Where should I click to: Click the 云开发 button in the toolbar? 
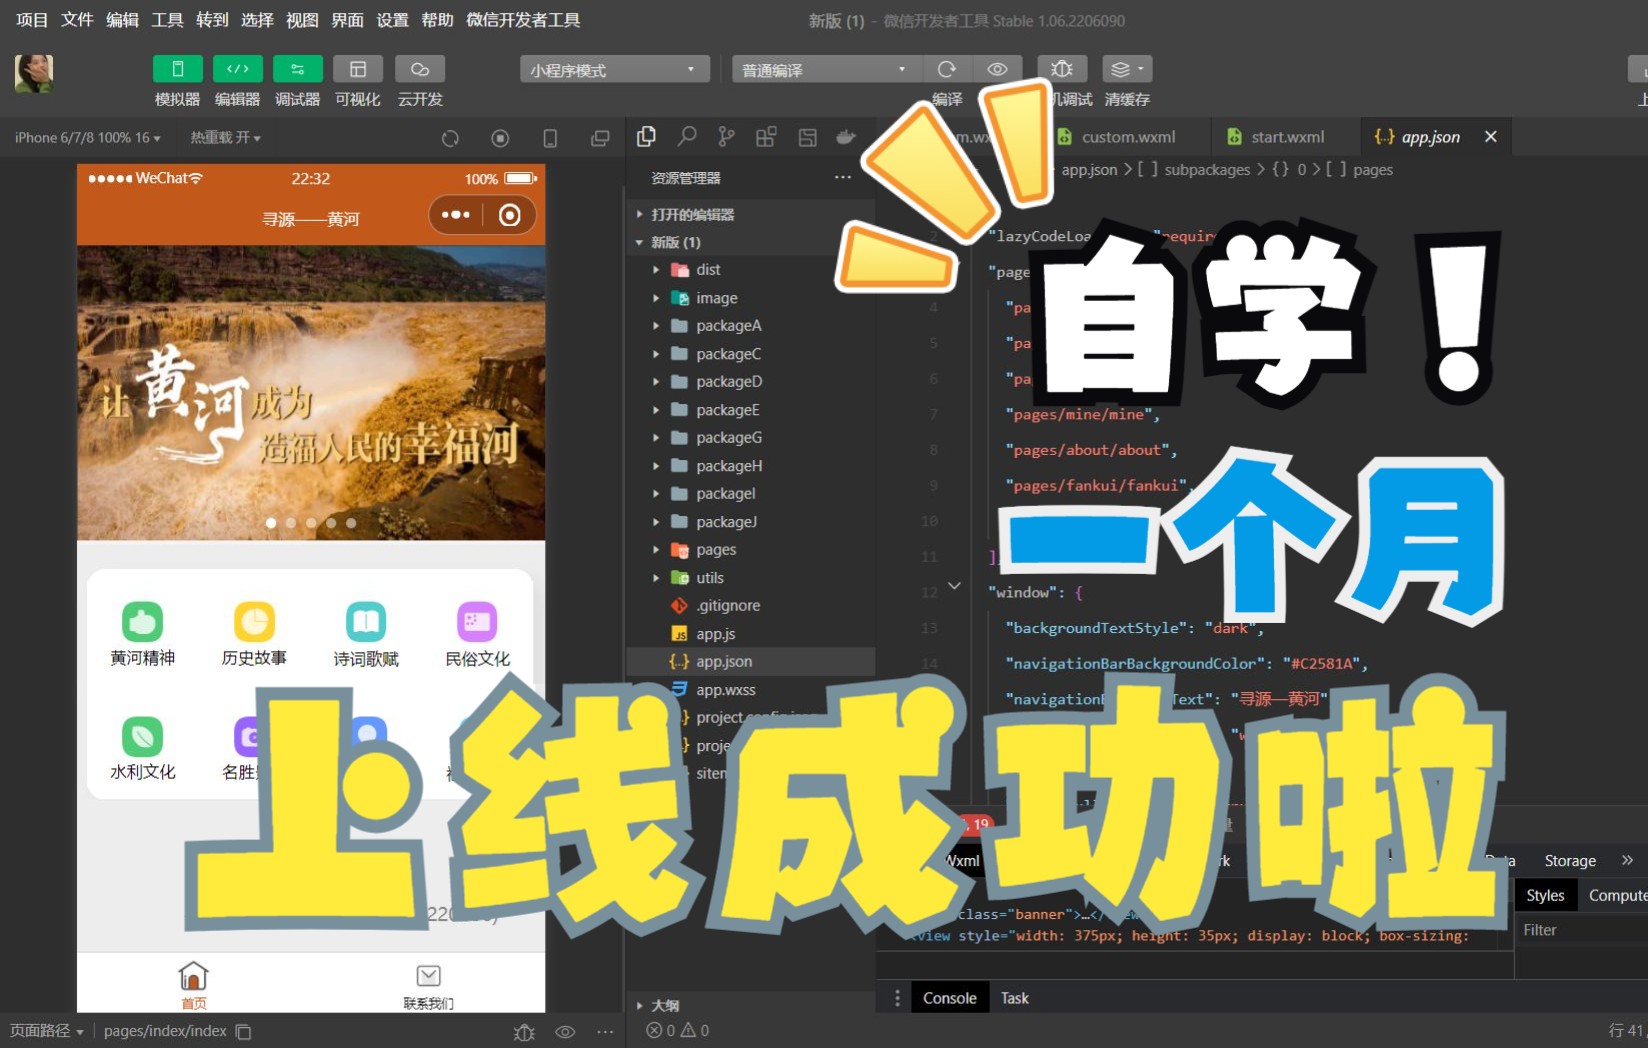[x=419, y=80]
